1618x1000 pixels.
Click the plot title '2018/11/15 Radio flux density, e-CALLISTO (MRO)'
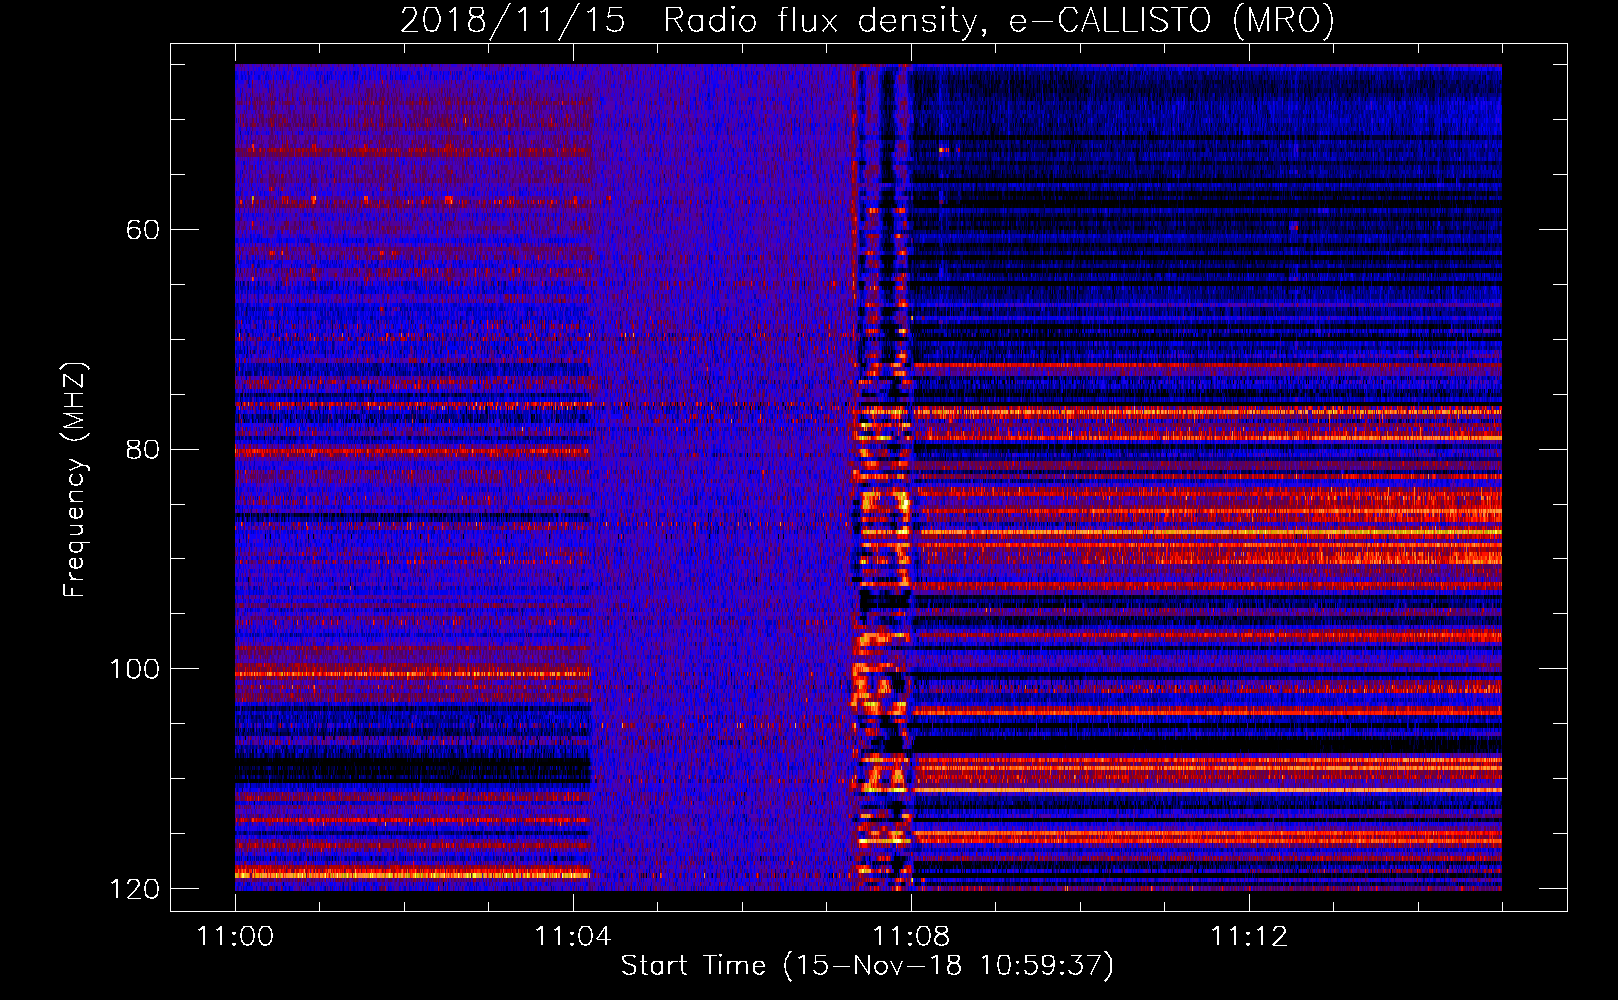(867, 20)
